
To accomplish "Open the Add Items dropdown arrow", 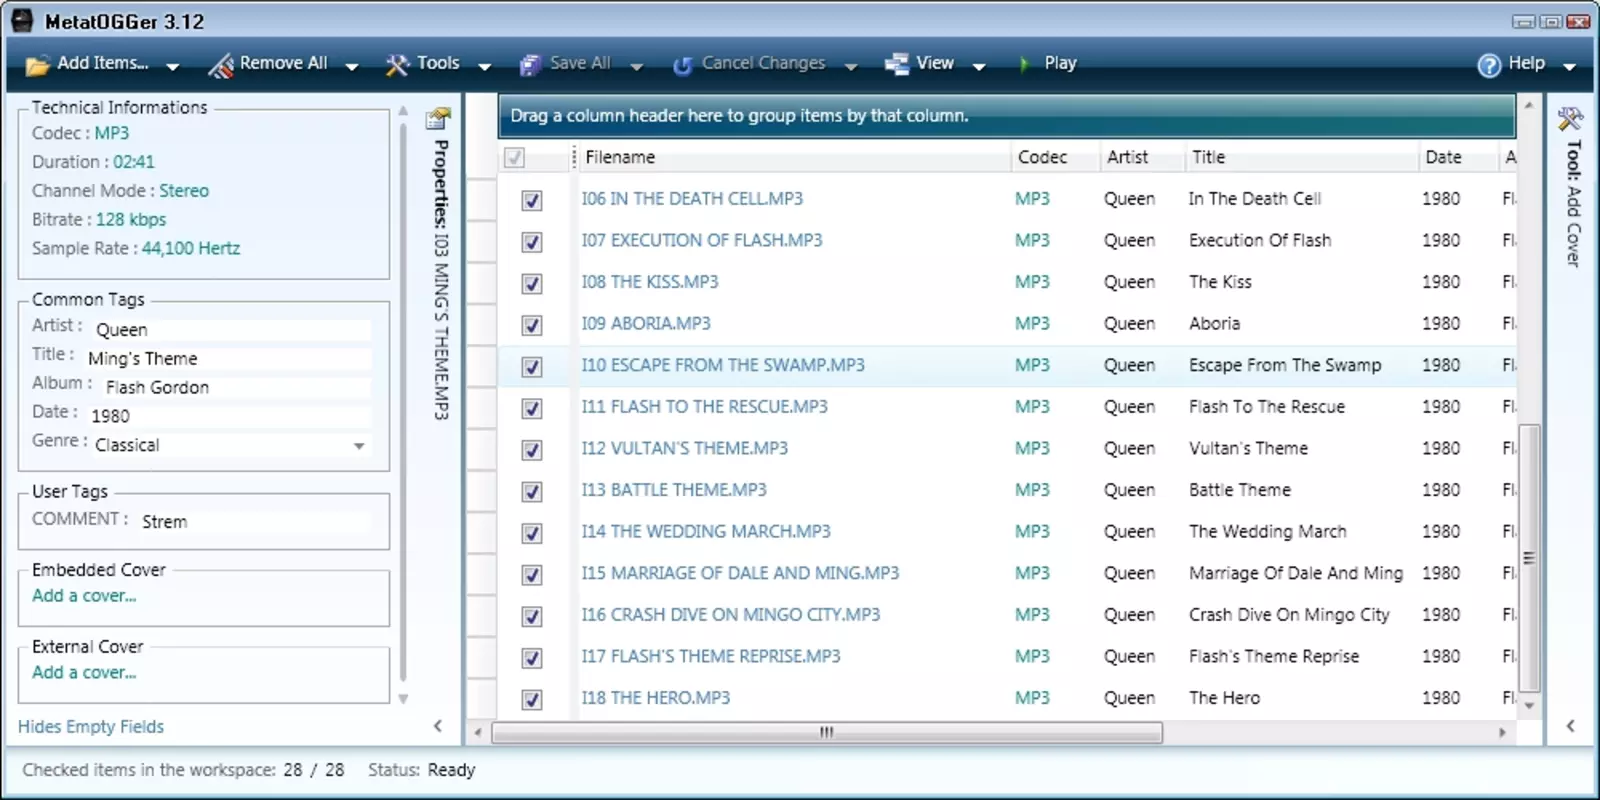I will pos(172,67).
